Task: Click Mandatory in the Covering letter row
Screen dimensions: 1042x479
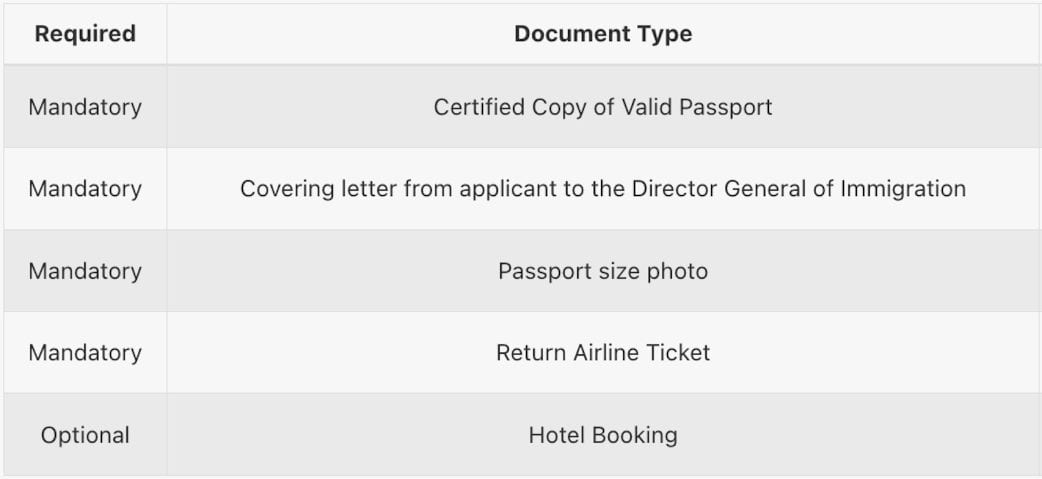Action: [85, 189]
